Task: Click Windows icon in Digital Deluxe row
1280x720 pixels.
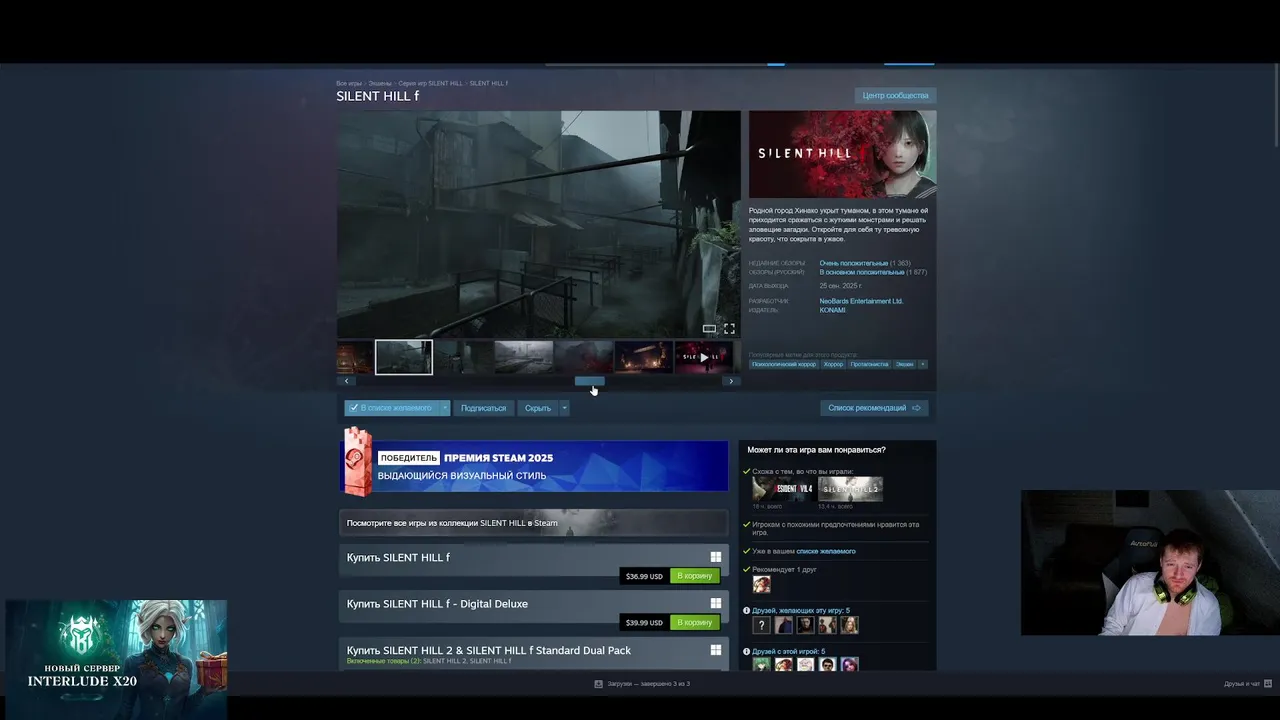Action: click(x=716, y=603)
